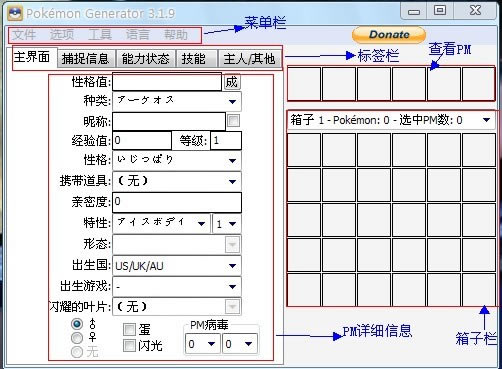The height and width of the screenshot is (369, 502).
Task: Select the female ♀ gender radio button
Action: coord(77,338)
